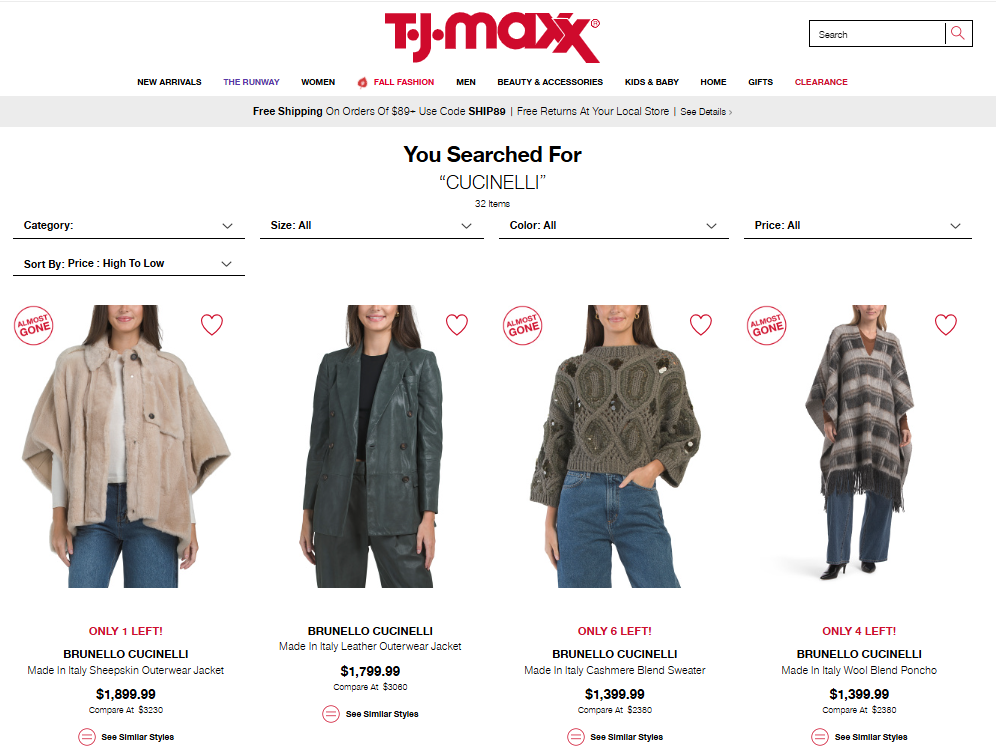Open the Color: All filter
The width and height of the screenshot is (996, 748).
pyautogui.click(x=614, y=225)
